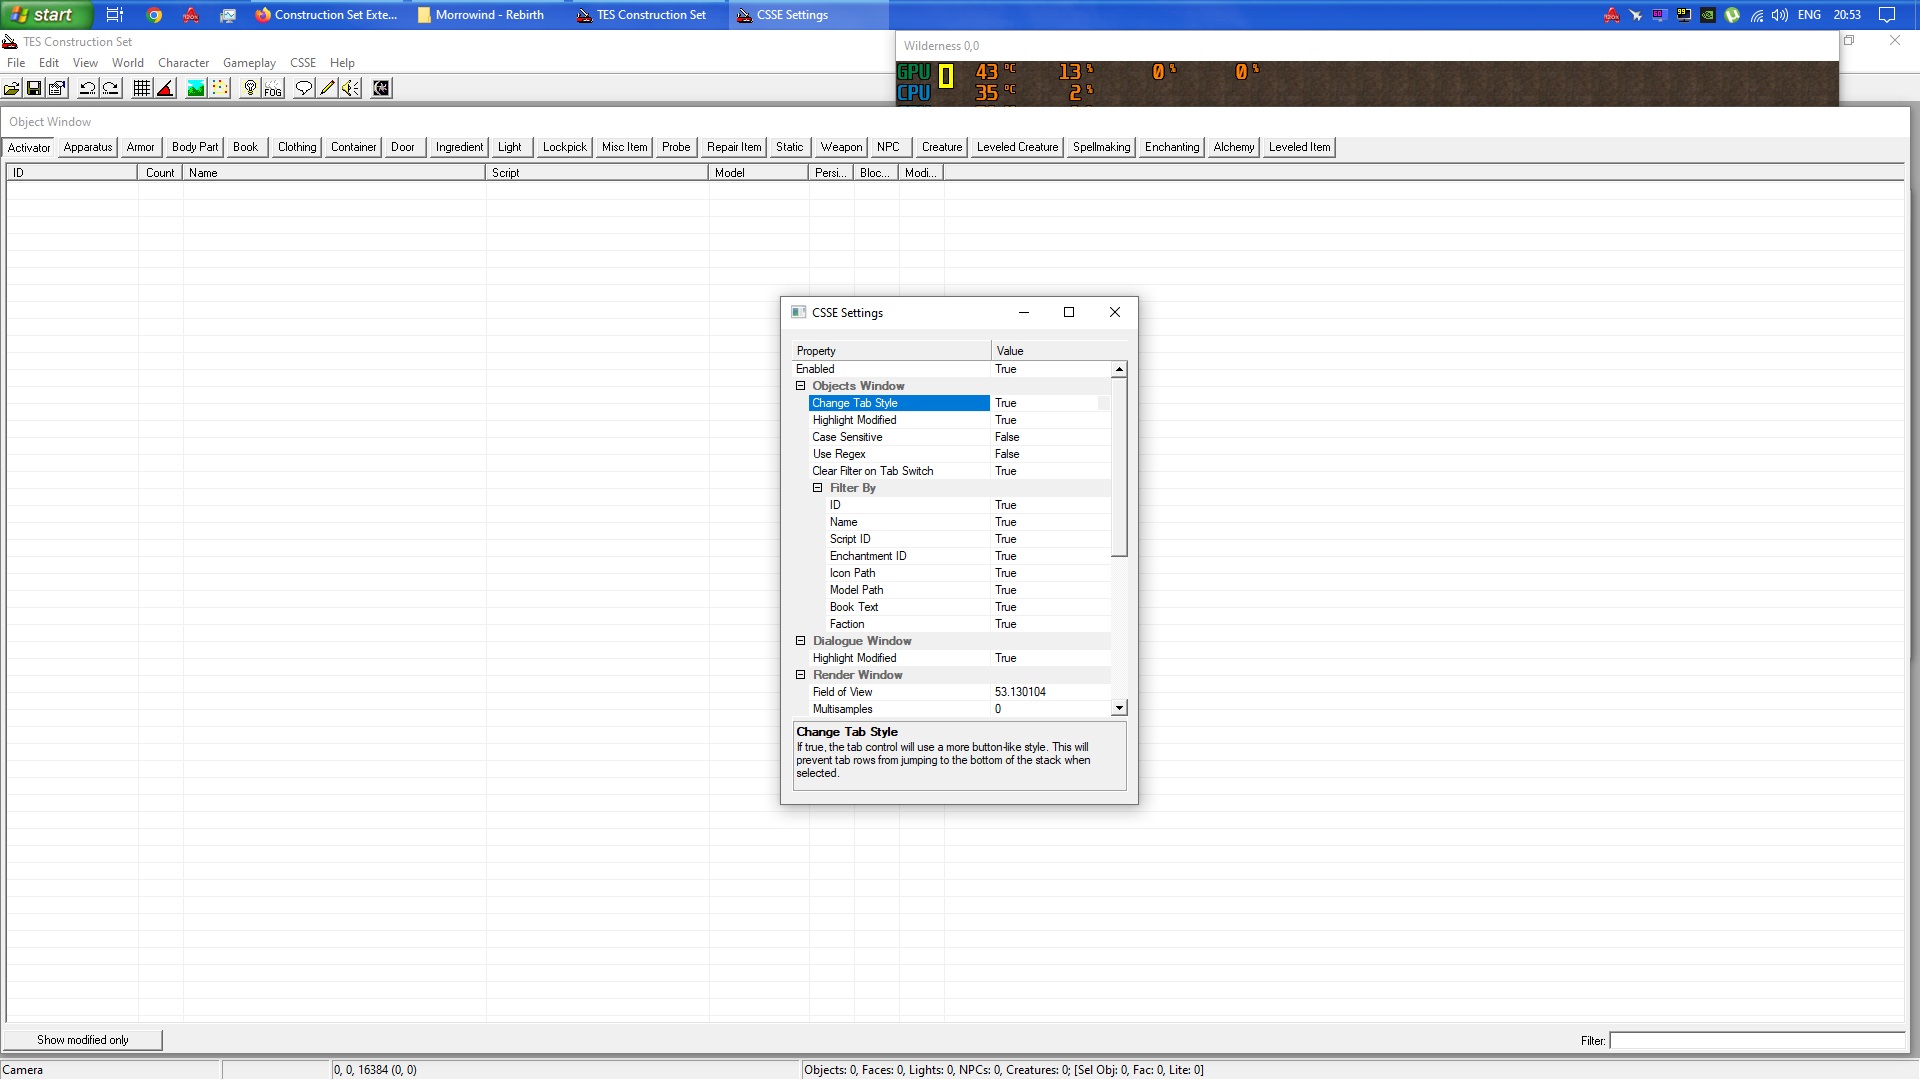Click the sound speaker toolbar icon
This screenshot has width=1920, height=1080.
[350, 89]
